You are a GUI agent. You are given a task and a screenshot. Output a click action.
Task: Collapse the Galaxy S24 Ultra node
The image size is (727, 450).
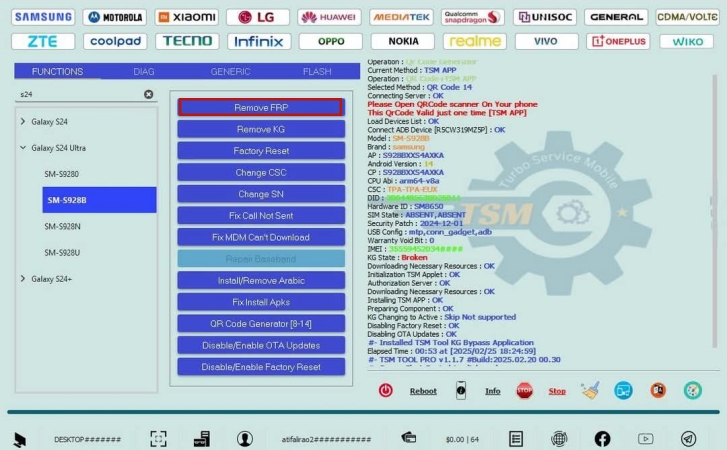[23, 148]
